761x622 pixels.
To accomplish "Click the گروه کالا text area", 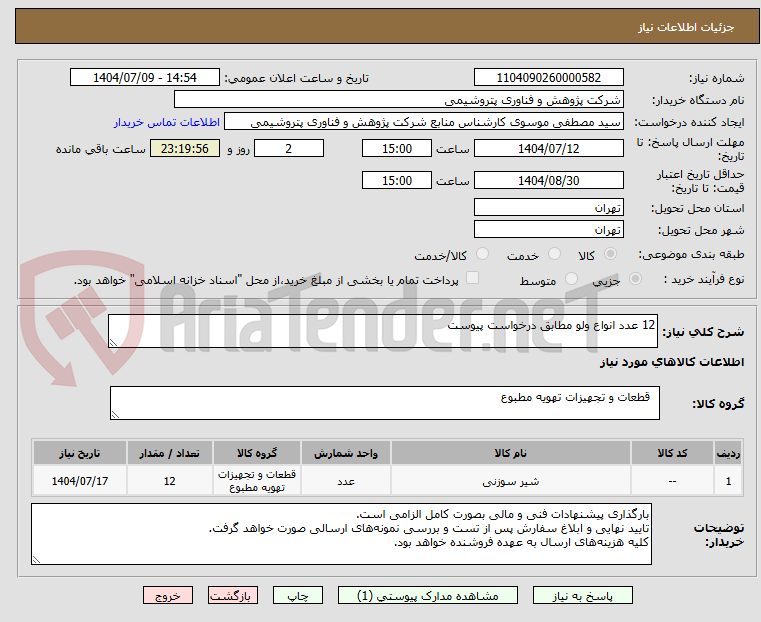I will coord(385,403).
